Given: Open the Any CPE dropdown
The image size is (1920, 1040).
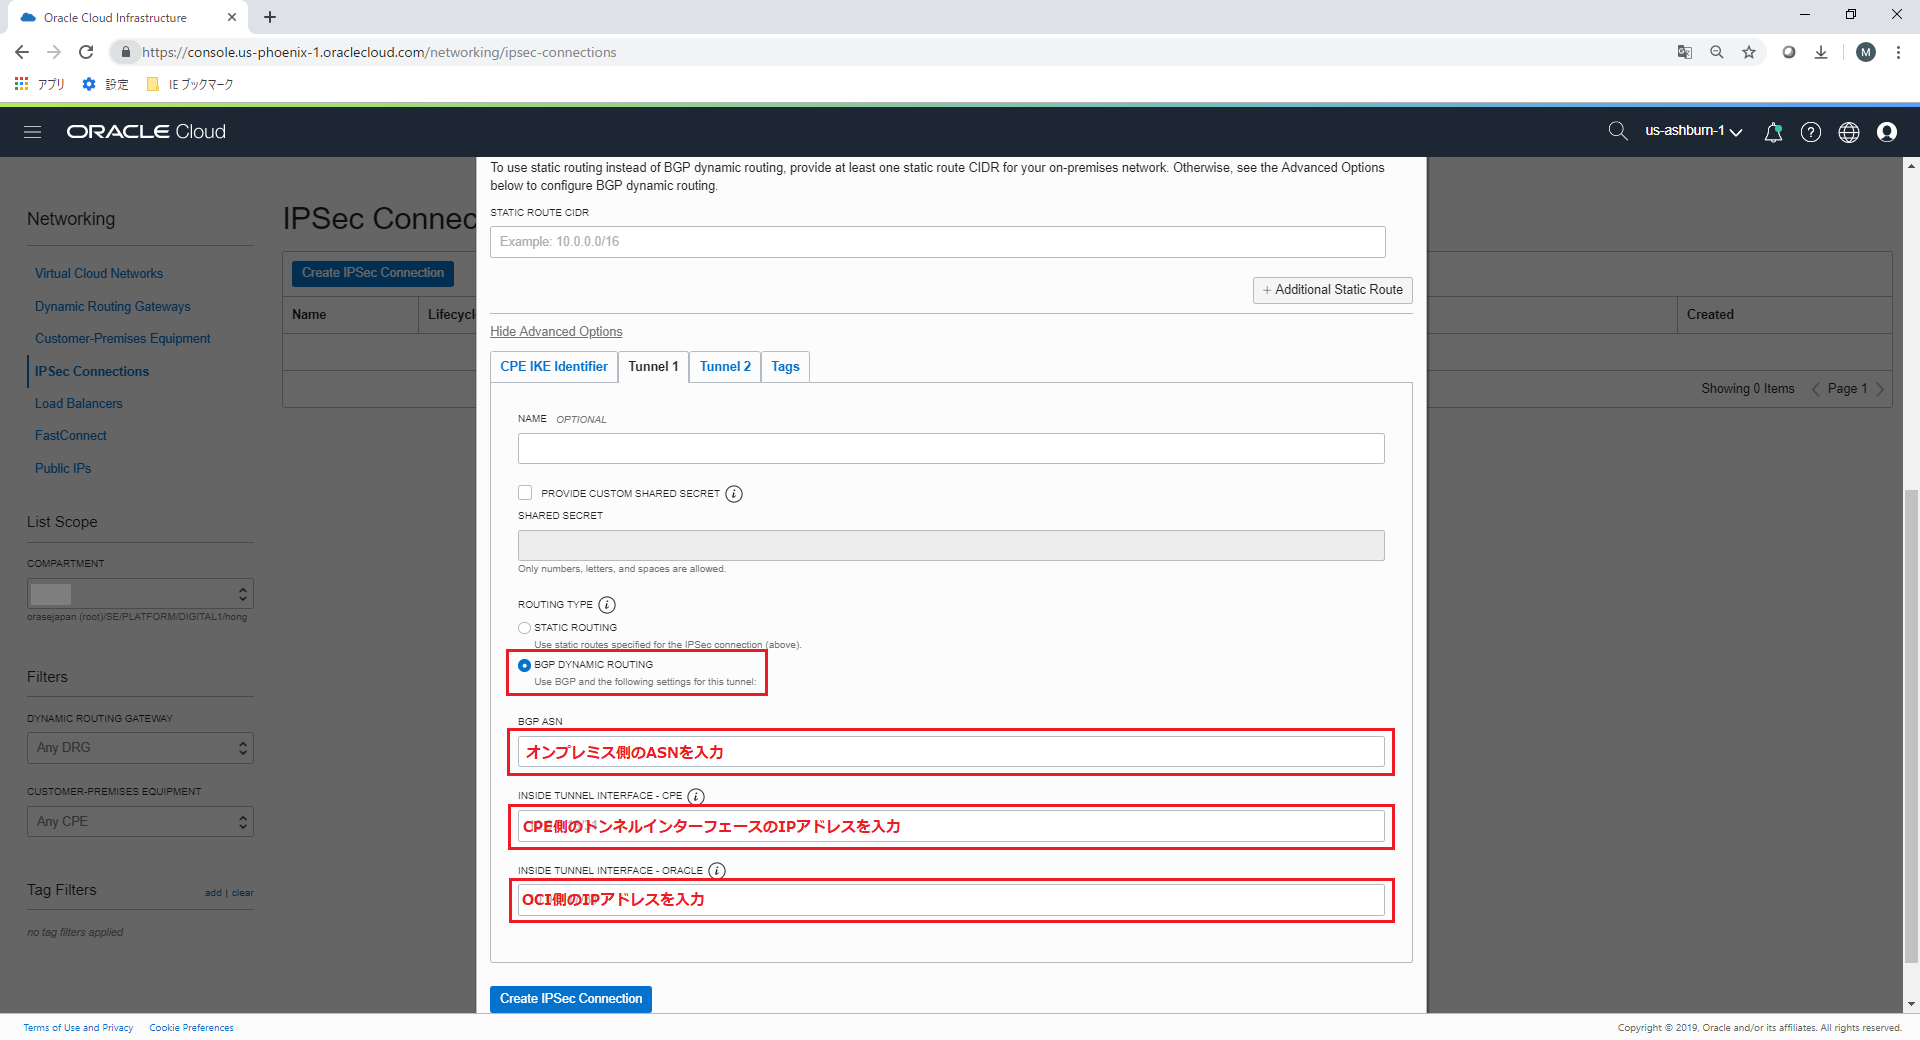Looking at the screenshot, I should (x=140, y=822).
